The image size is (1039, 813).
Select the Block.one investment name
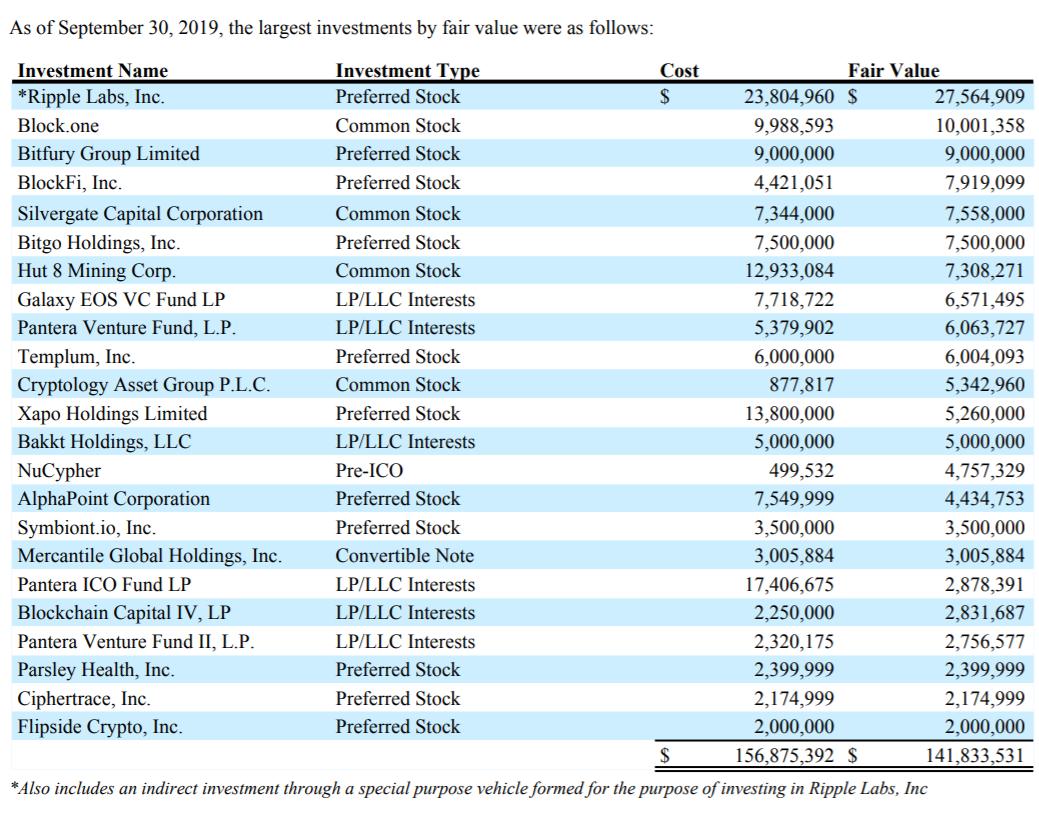pos(58,125)
